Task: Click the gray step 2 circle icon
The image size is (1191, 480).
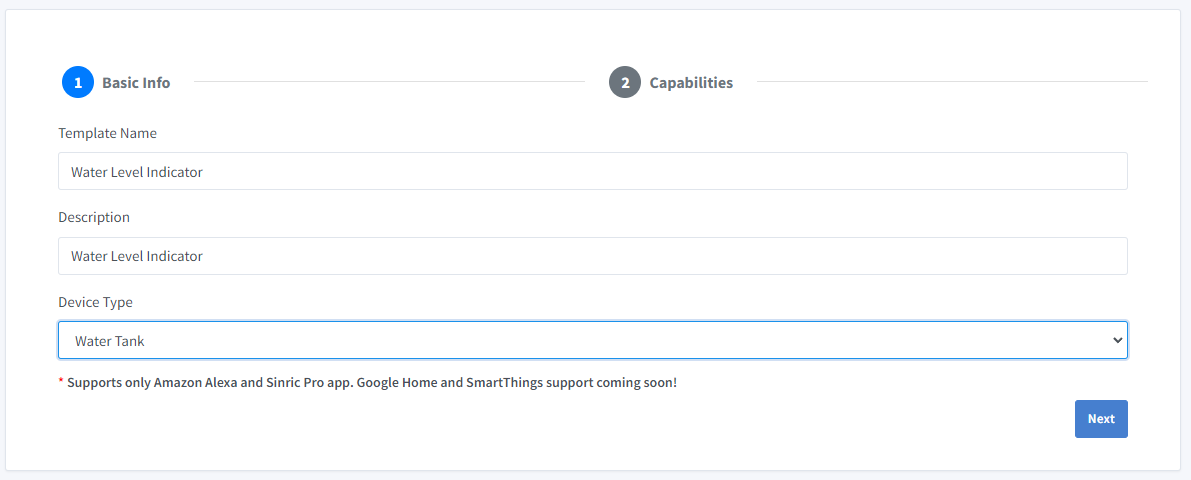Action: [625, 82]
